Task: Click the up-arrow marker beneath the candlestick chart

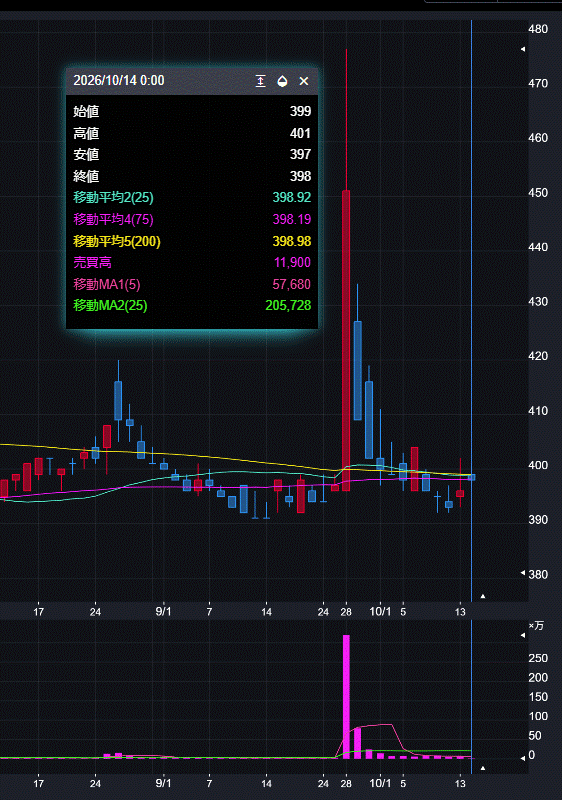Action: click(482, 595)
